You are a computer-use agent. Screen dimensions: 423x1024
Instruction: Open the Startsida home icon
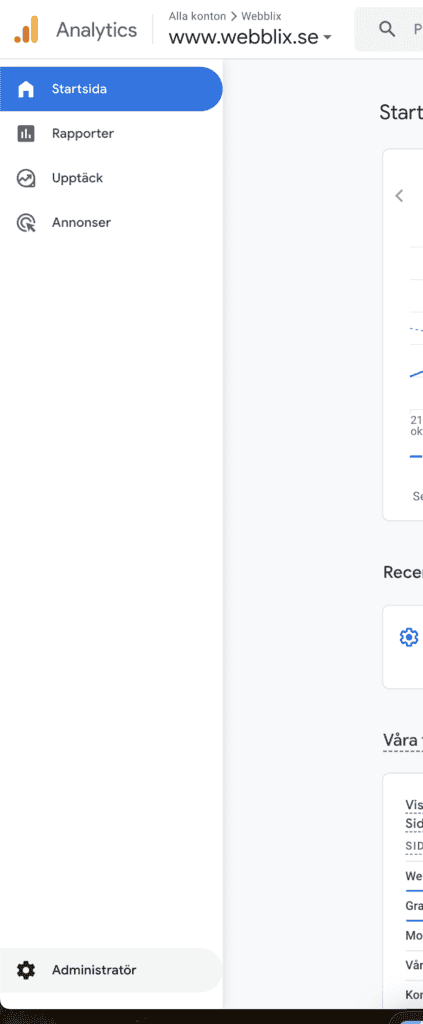[x=25, y=89]
